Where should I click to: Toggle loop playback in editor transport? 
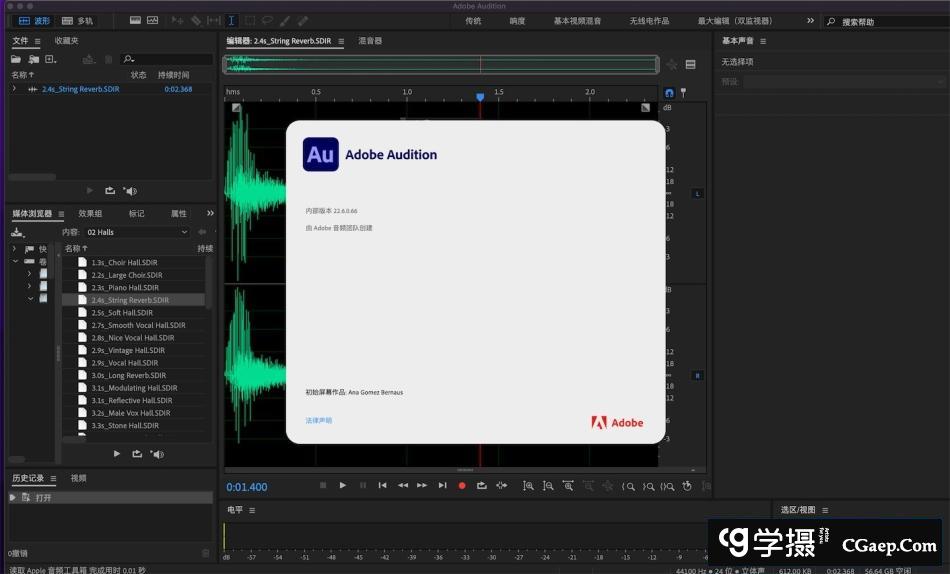pos(481,486)
